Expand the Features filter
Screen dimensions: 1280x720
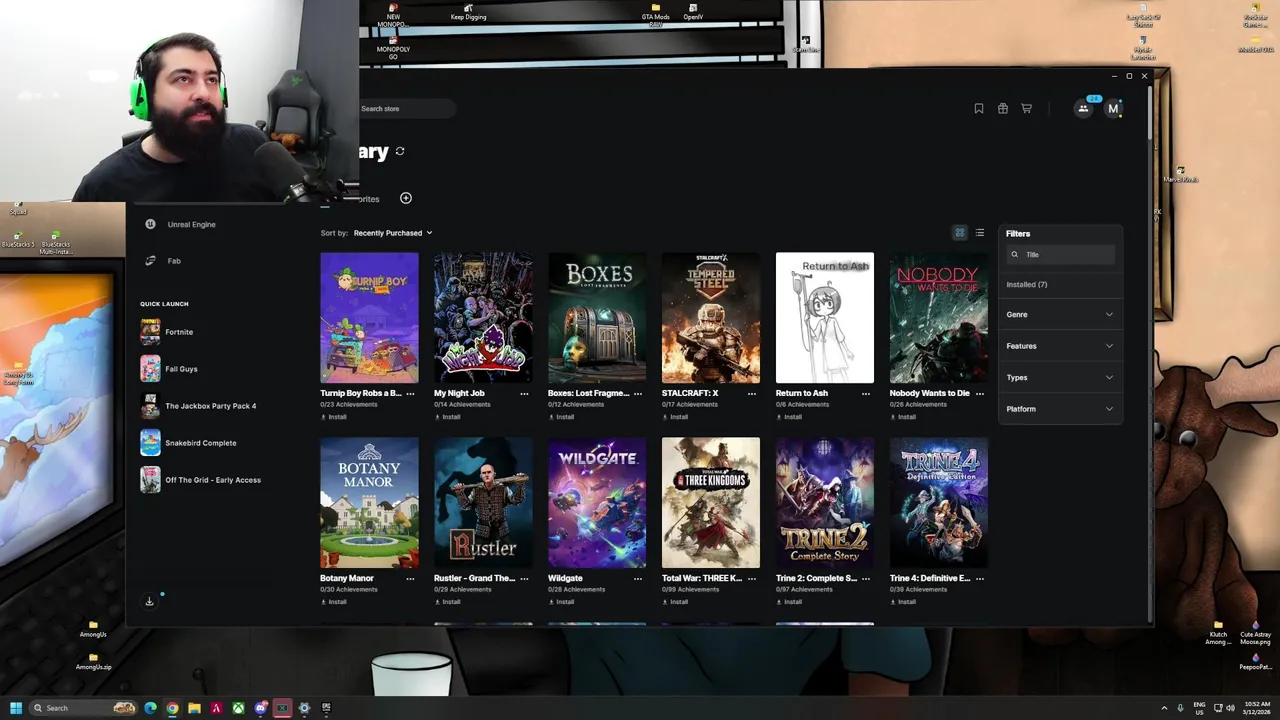coord(1060,346)
